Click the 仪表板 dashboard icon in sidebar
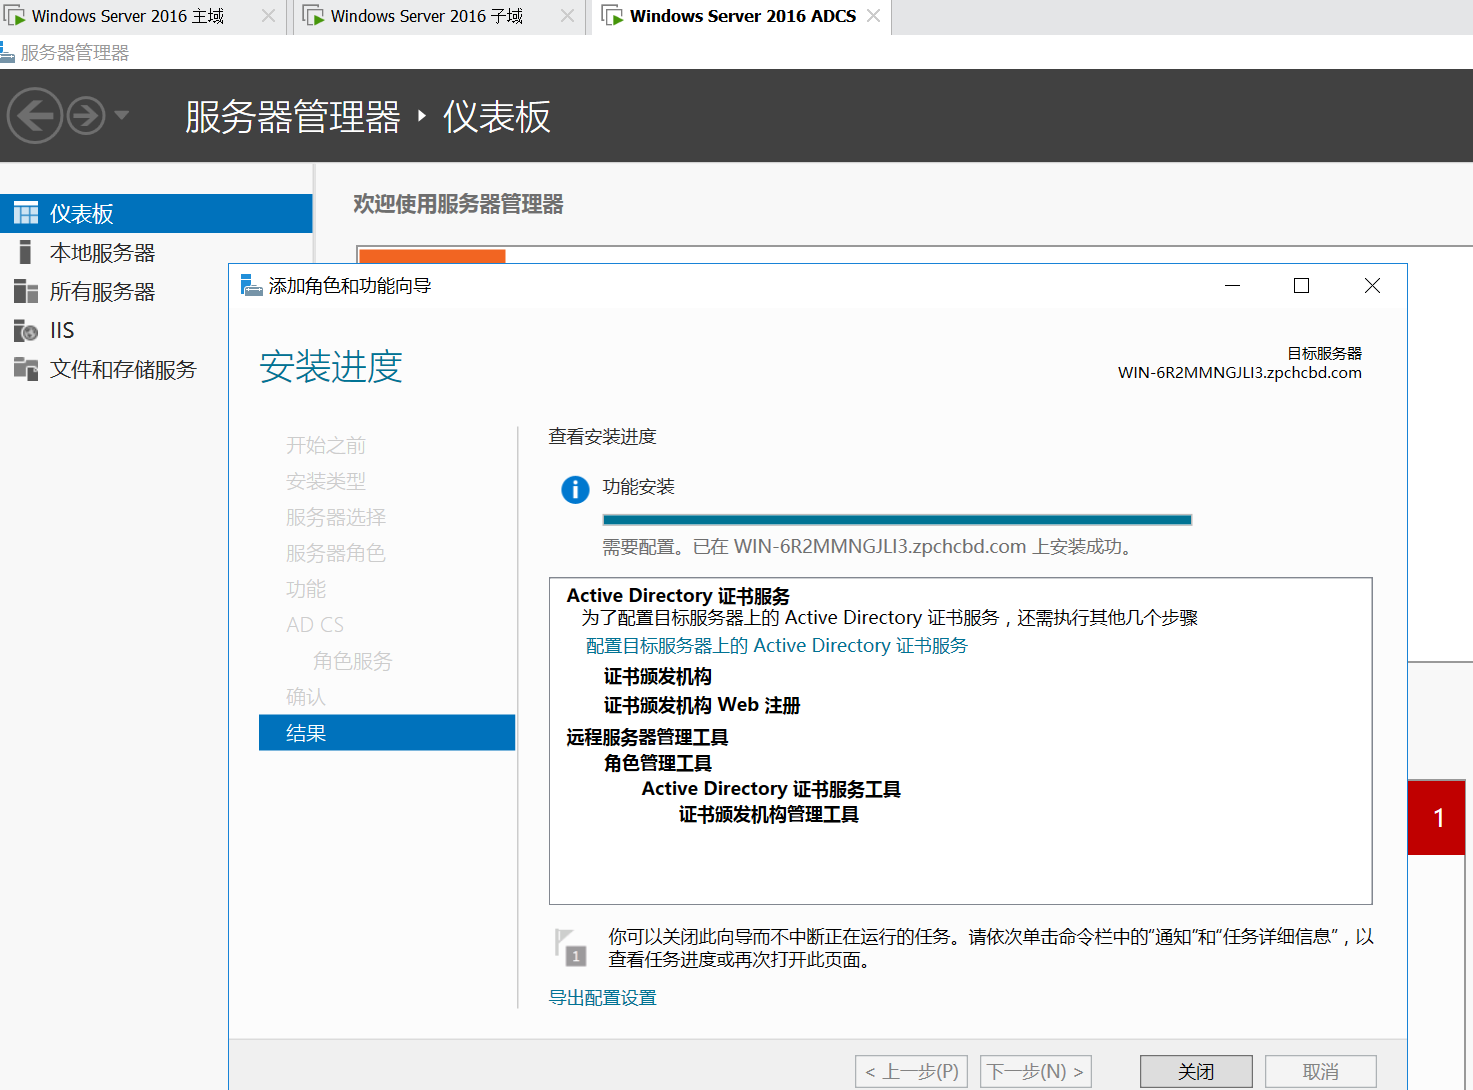This screenshot has width=1473, height=1090. click(x=26, y=214)
